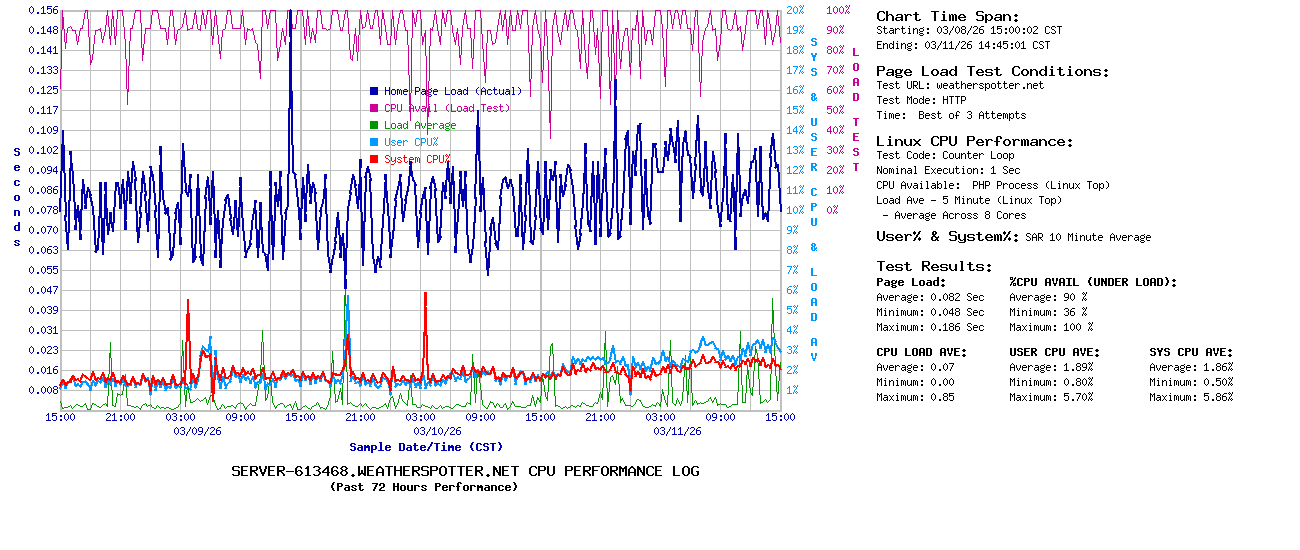Click the blue Home Page Load legend swatch
1300x550 pixels.
[x=374, y=91]
